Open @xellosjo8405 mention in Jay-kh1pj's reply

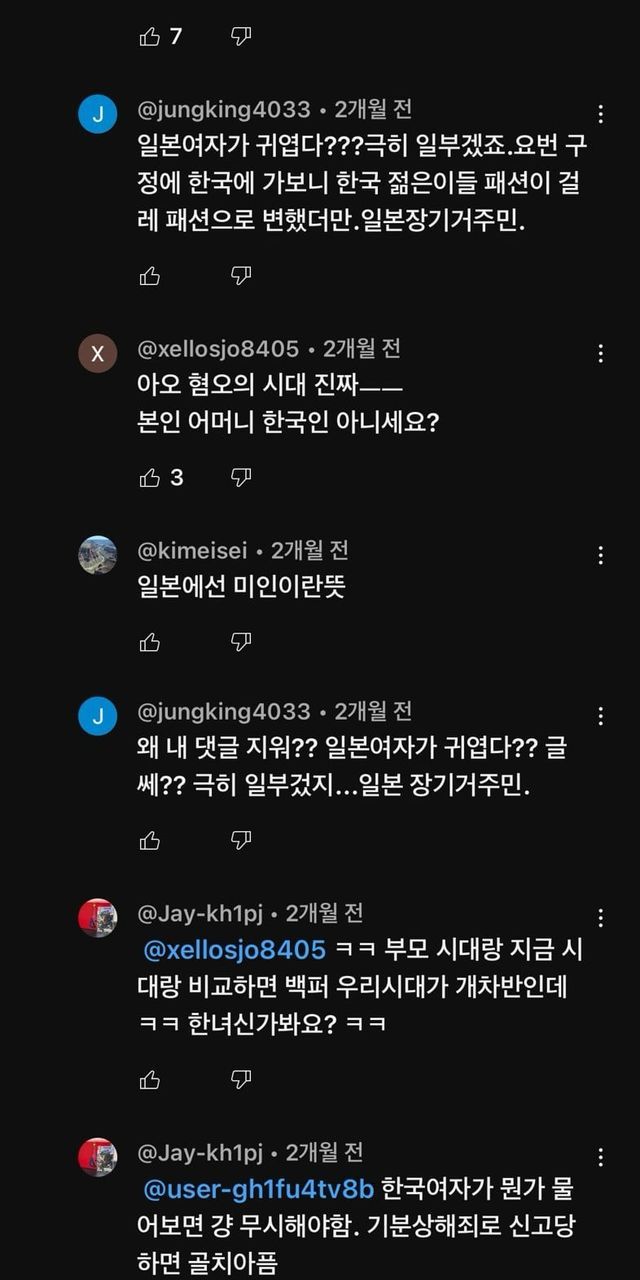point(235,949)
